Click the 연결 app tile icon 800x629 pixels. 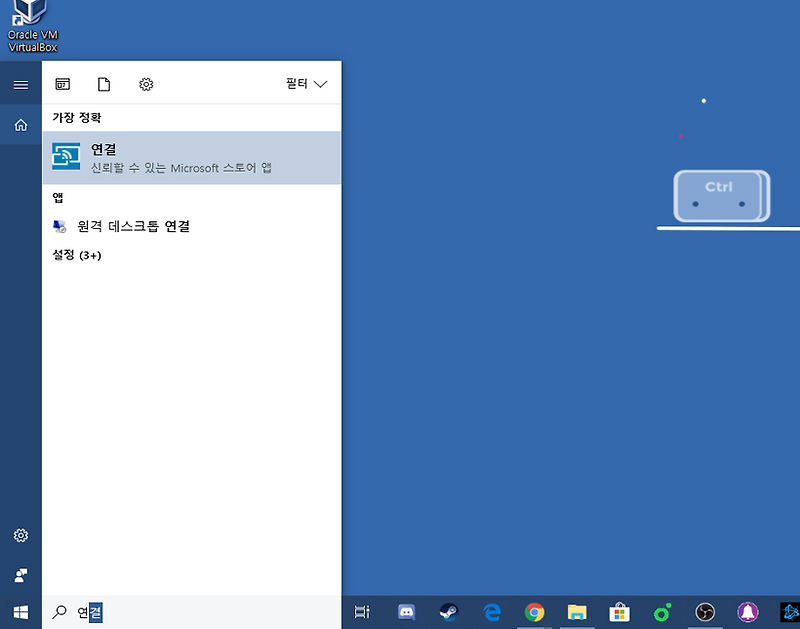[x=66, y=157]
